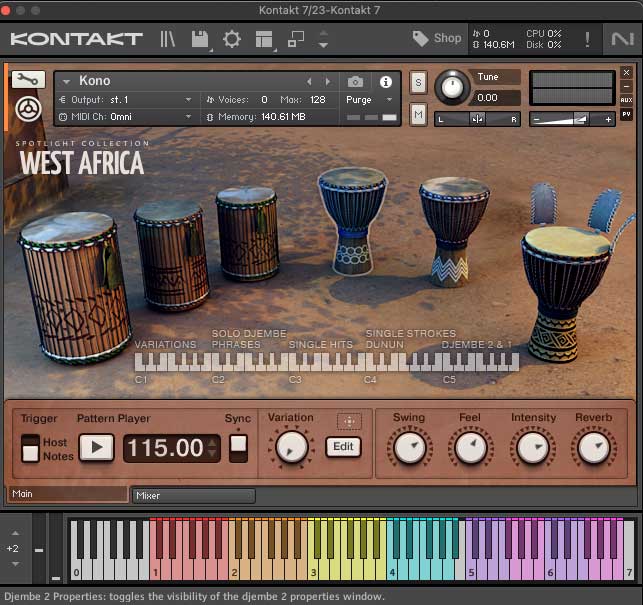Open the Kontakt library browser icon
Screen dimensions: 643x605
[167, 39]
